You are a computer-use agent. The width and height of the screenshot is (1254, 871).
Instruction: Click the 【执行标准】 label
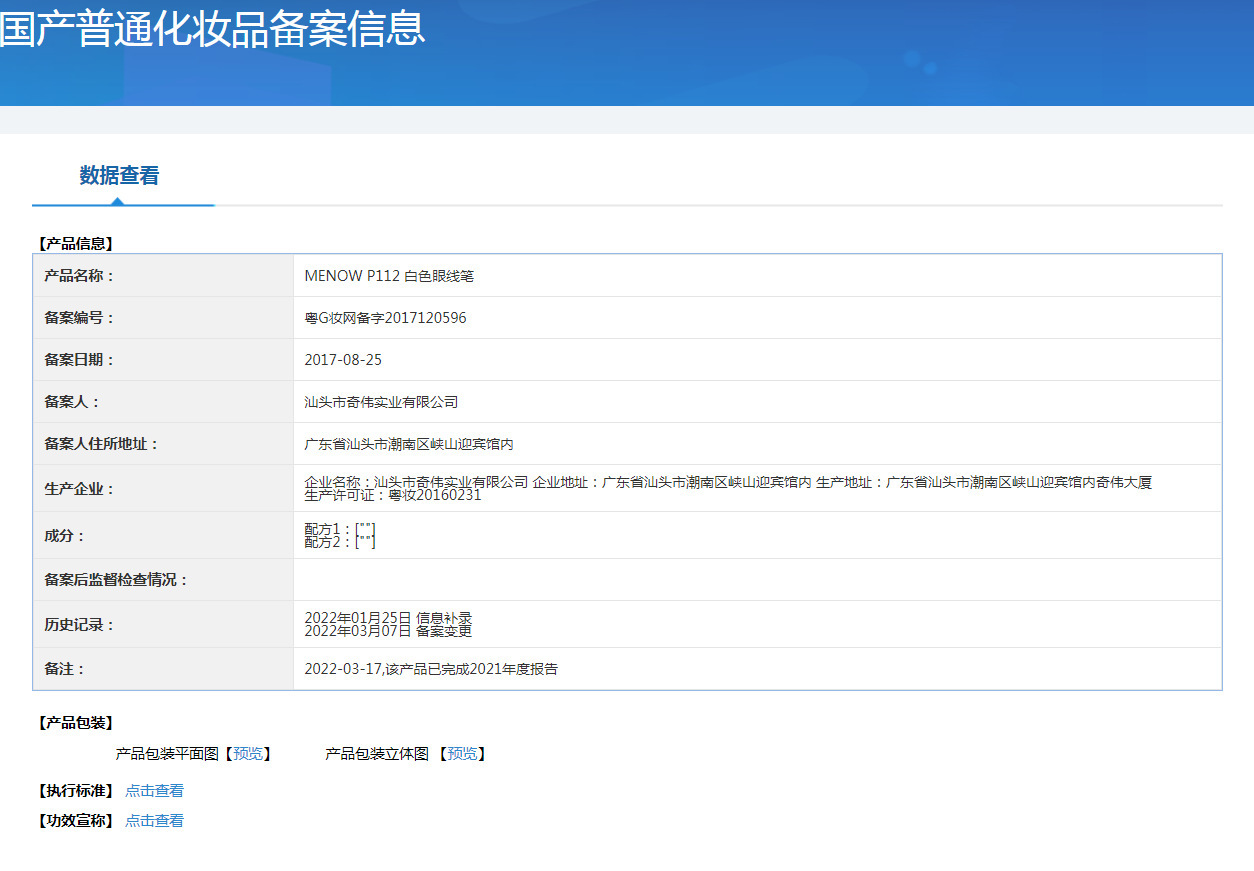(x=76, y=791)
